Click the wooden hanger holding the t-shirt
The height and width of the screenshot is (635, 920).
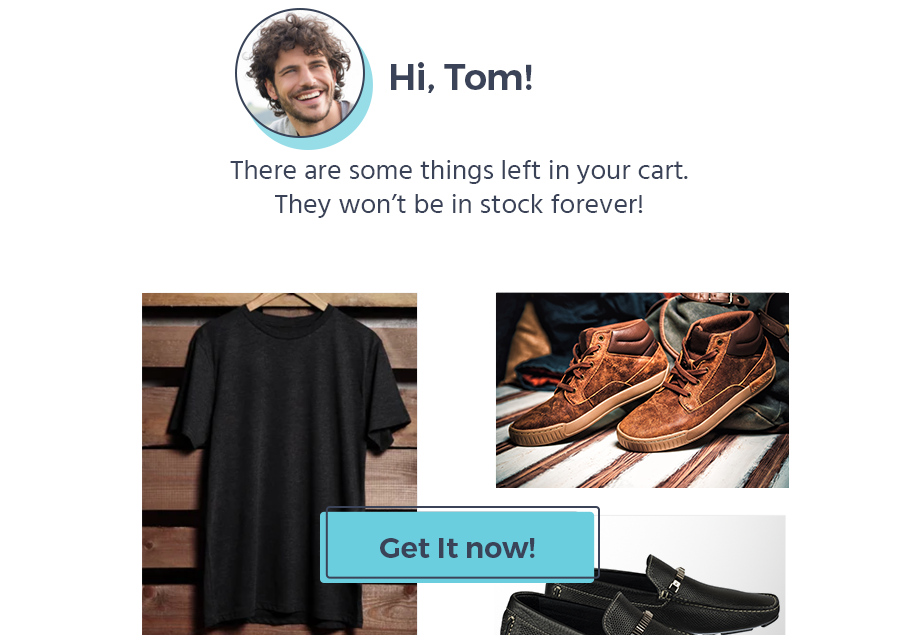287,300
